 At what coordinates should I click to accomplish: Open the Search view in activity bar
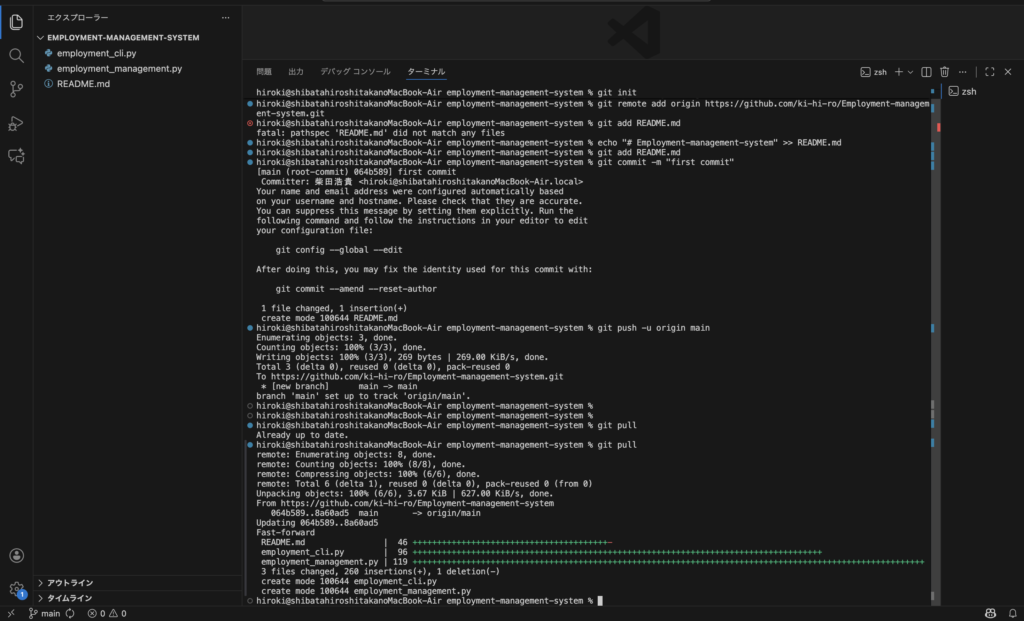point(16,55)
